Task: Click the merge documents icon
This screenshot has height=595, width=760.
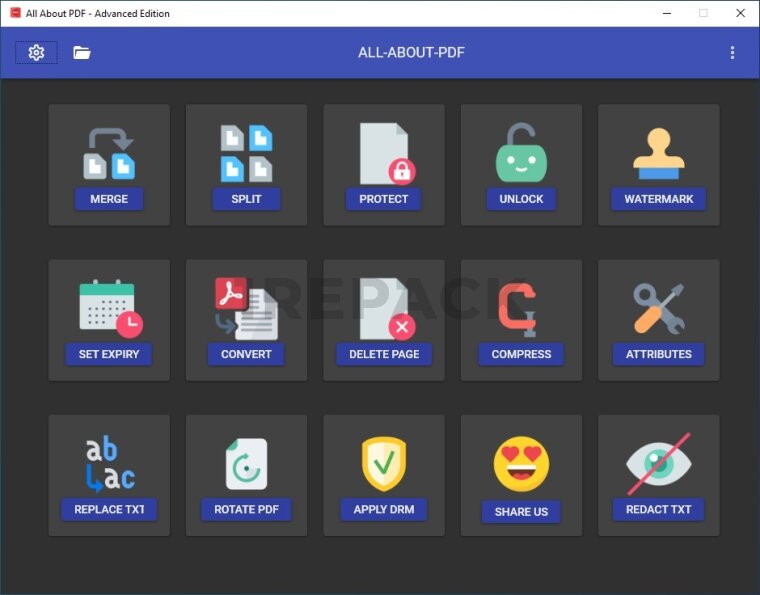Action: point(108,153)
